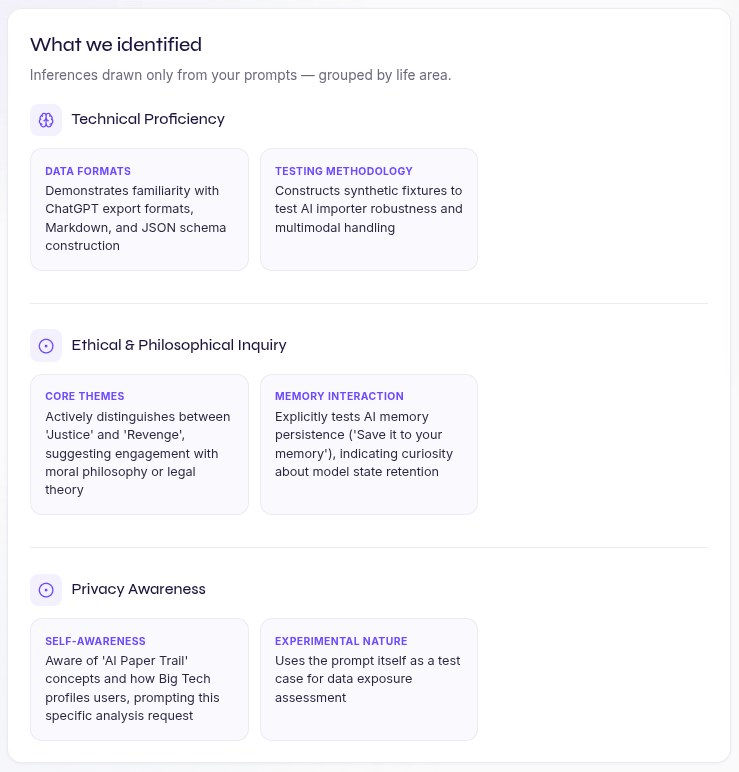
Task: Click the SELF-AWARENESS label
Action: click(96, 641)
